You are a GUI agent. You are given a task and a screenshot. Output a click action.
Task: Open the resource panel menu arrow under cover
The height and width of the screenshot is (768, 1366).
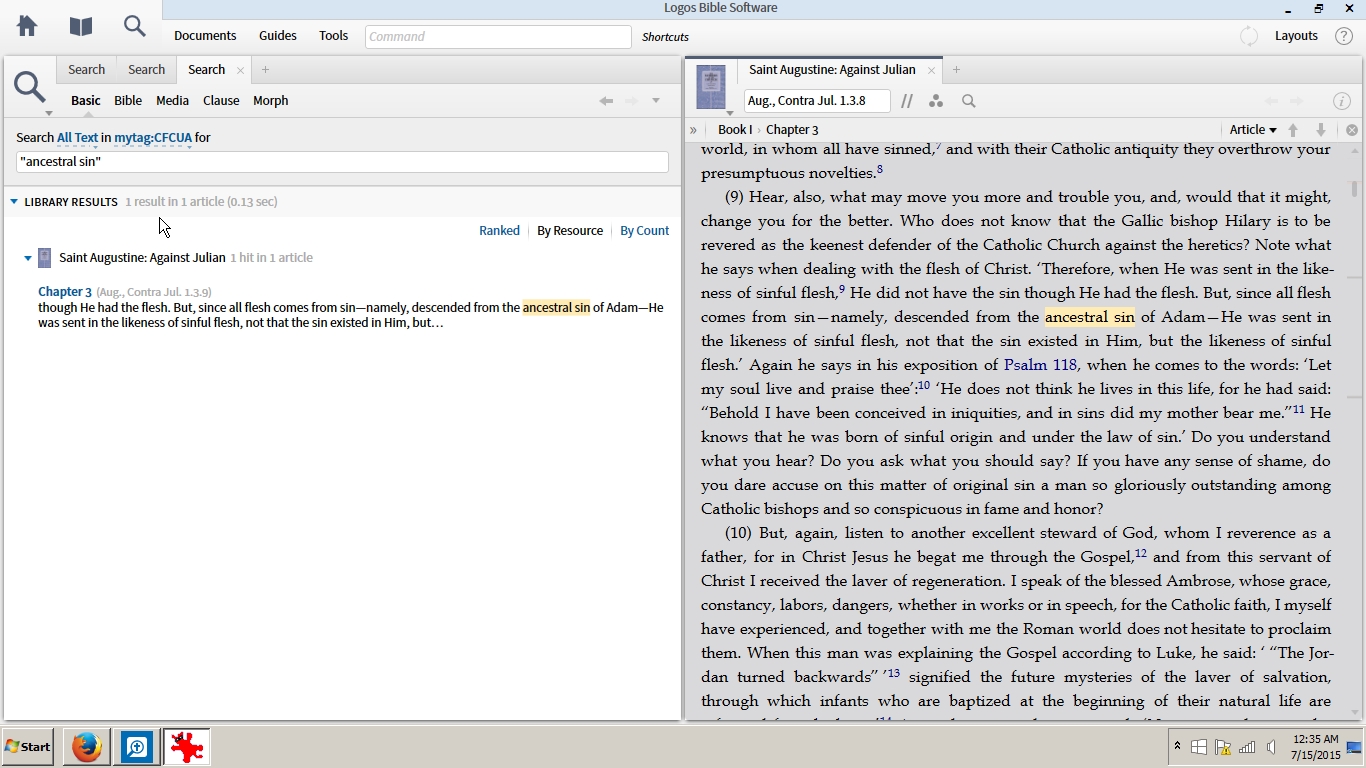729,113
